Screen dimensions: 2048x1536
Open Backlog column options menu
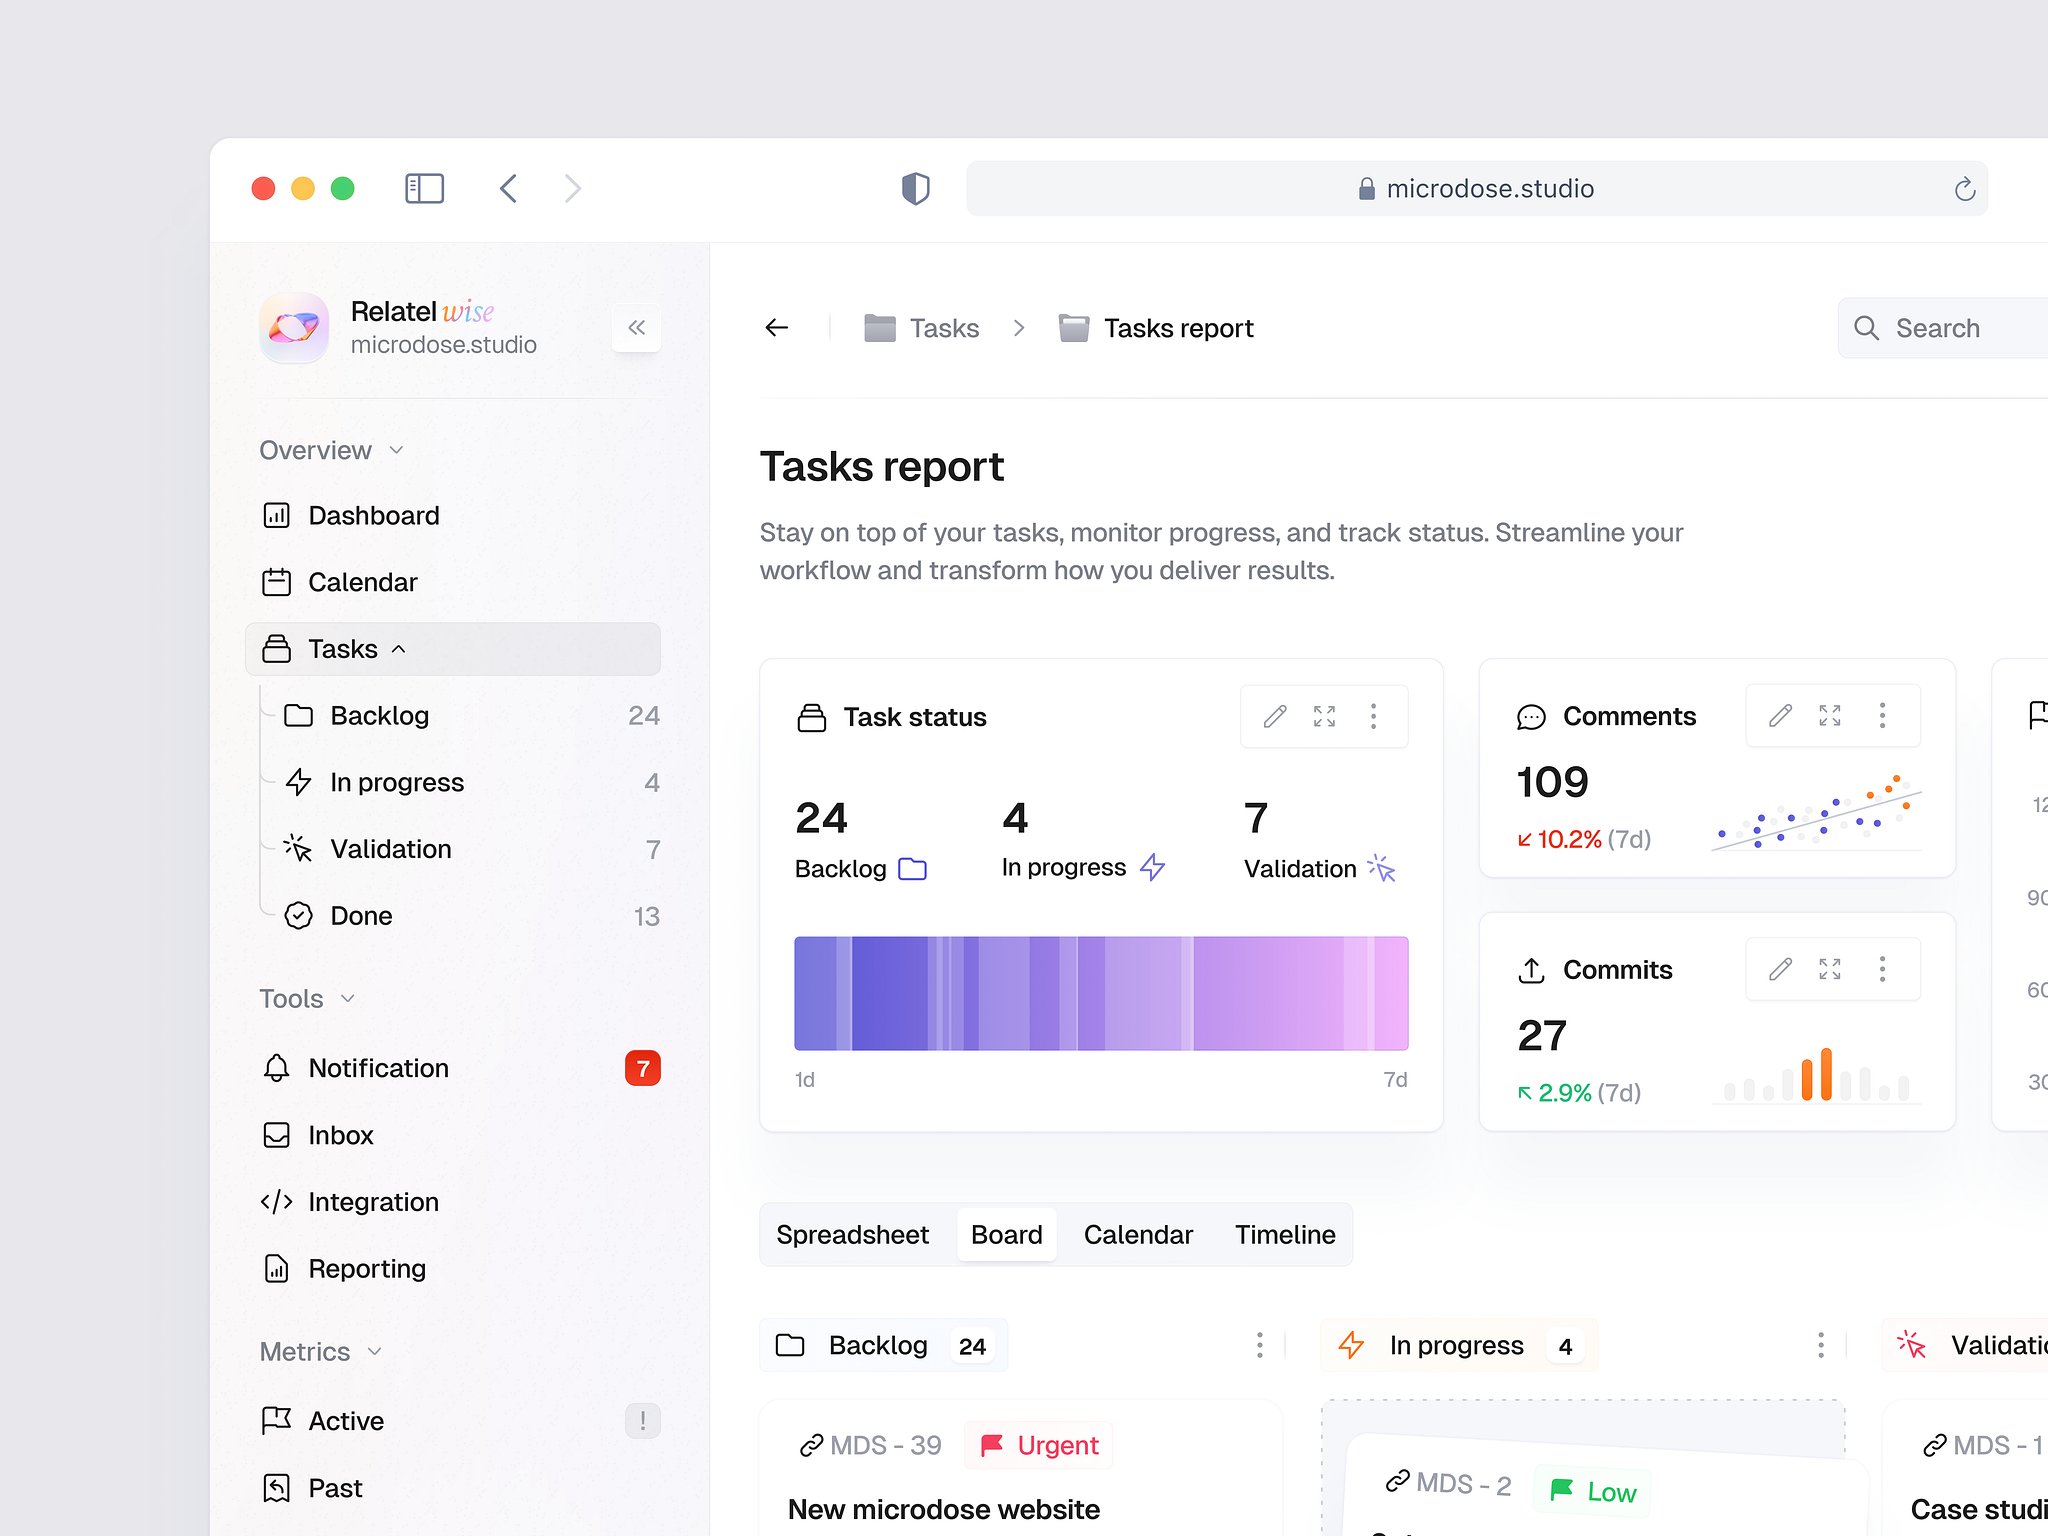1259,1345
